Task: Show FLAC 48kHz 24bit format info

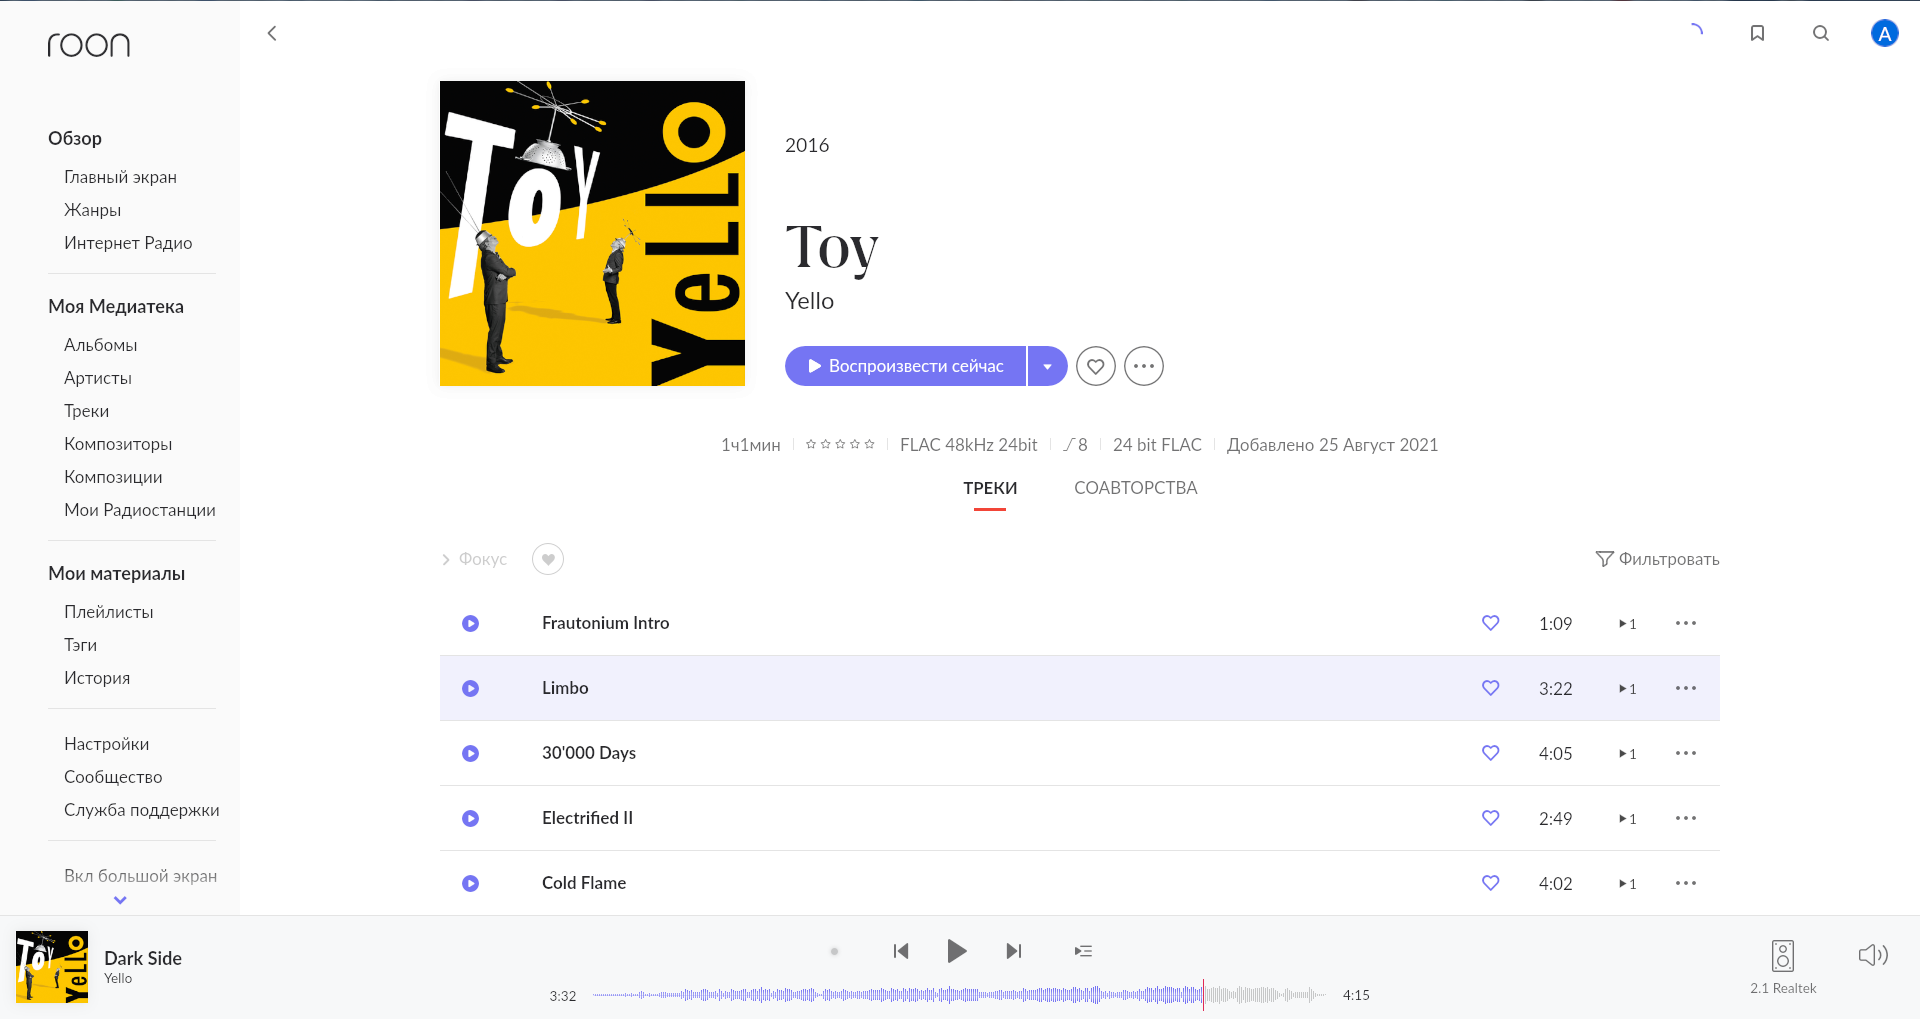Action: (x=968, y=445)
